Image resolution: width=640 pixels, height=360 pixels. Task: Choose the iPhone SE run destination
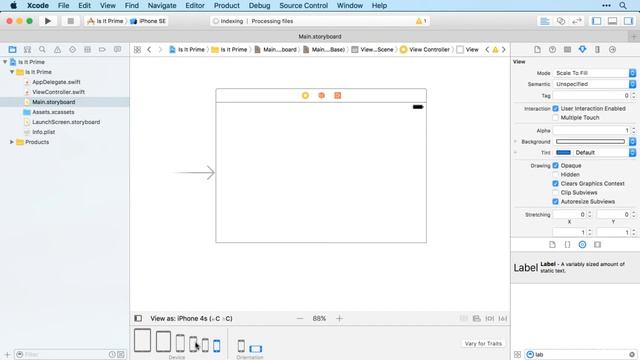pos(148,21)
